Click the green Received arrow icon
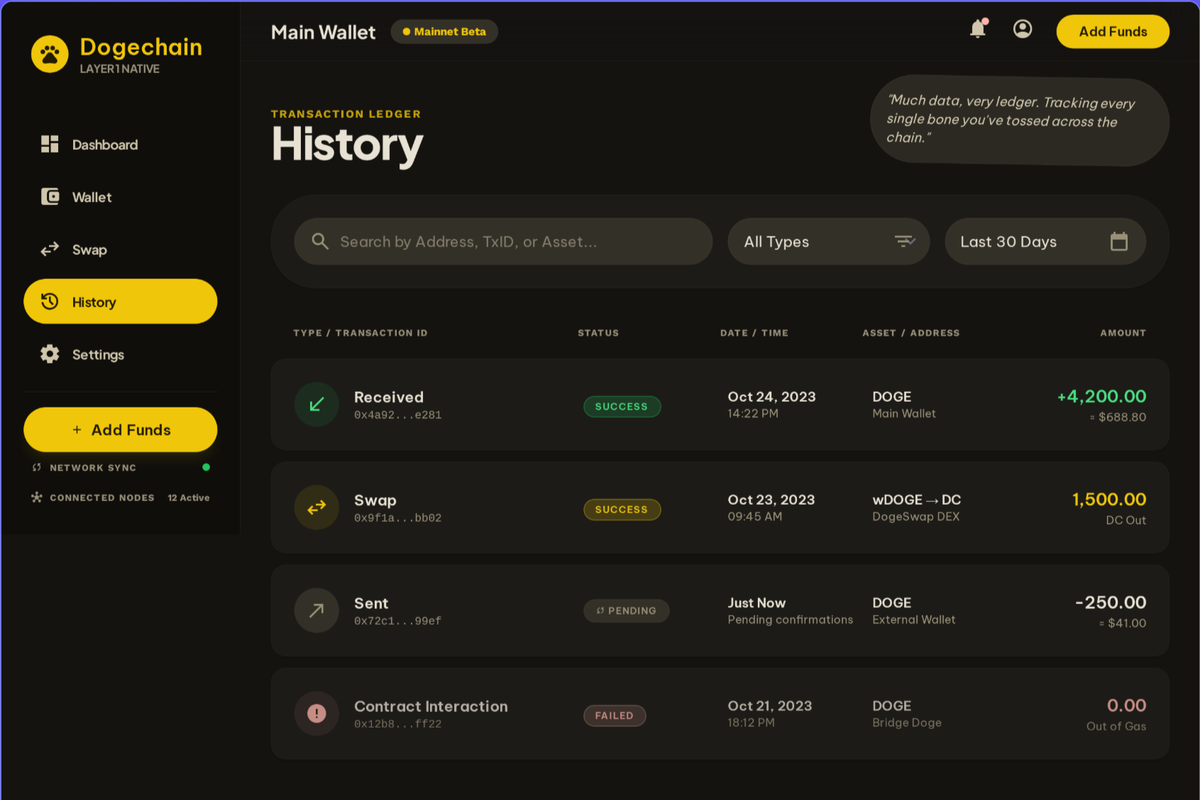 [x=316, y=404]
